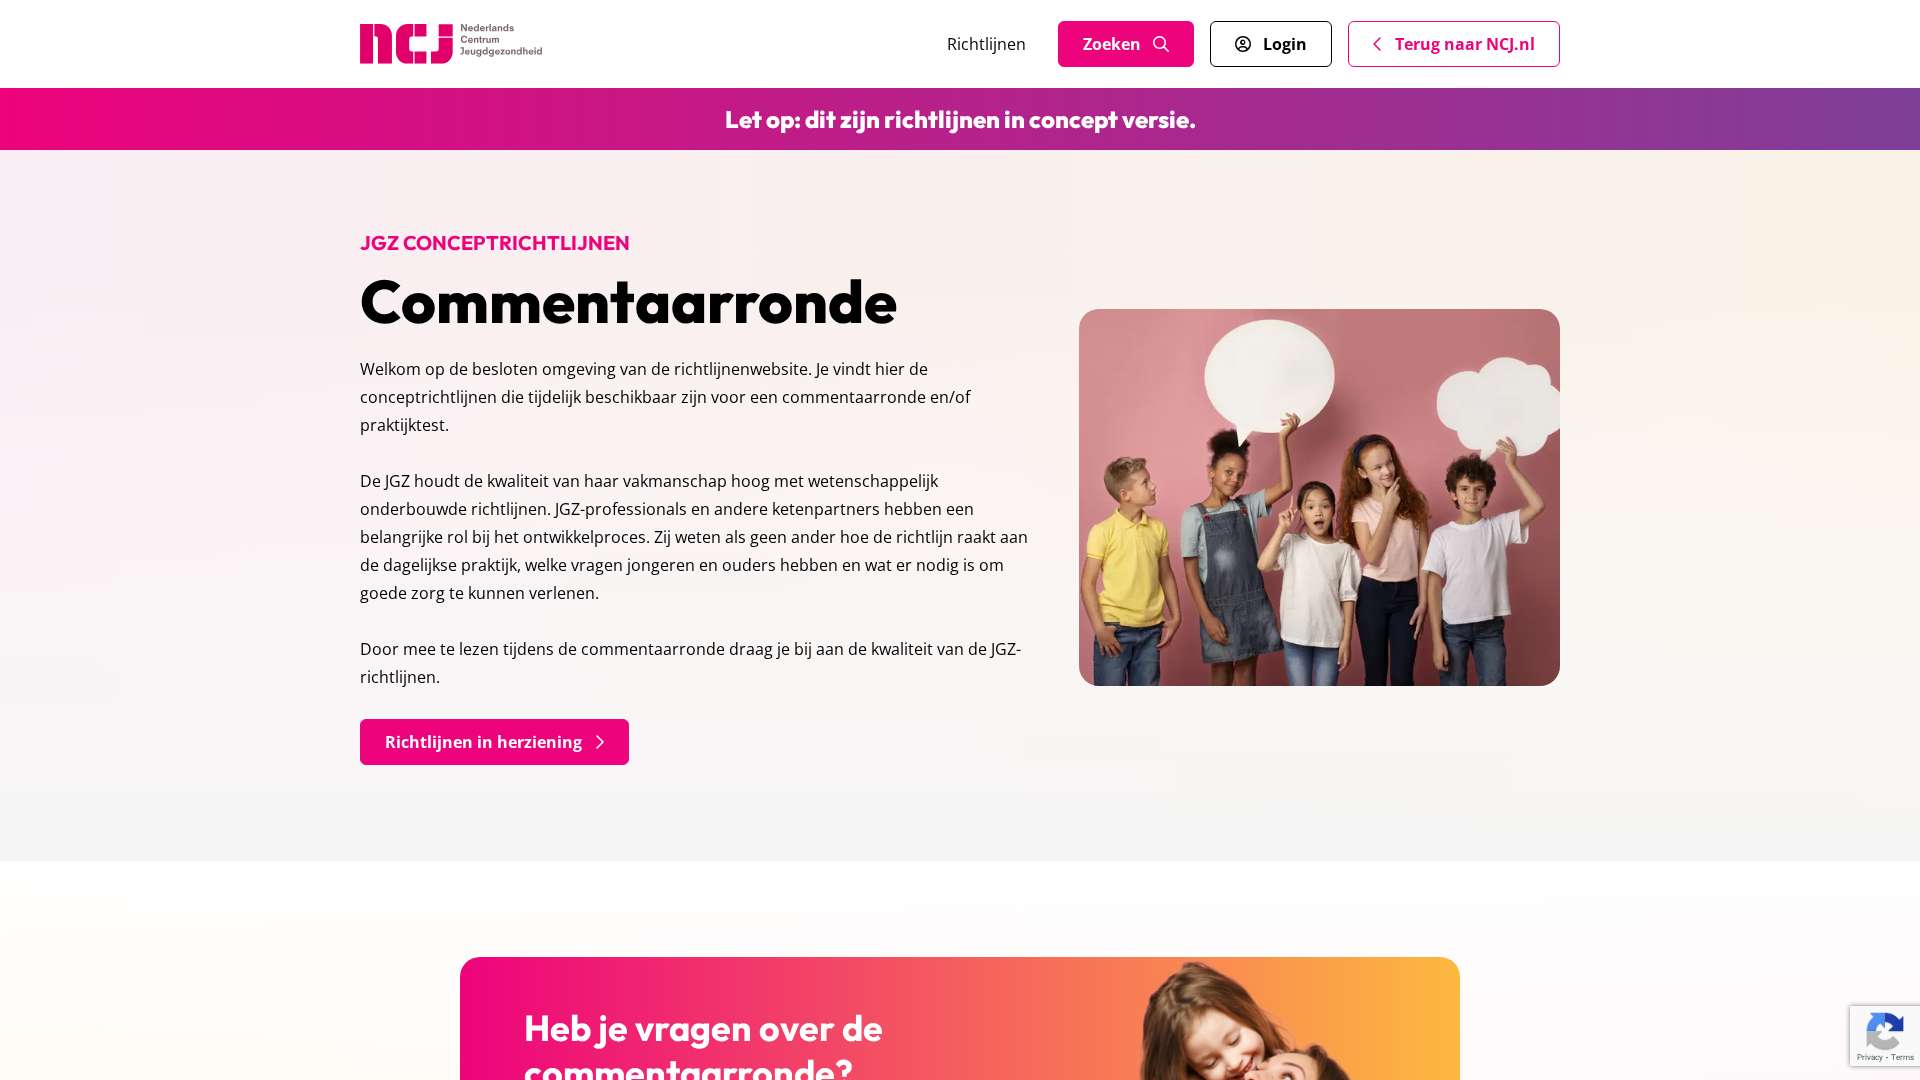This screenshot has height=1080, width=1920.
Task: Click the chevron on Richtlijnen in herziening
Action: 600,742
